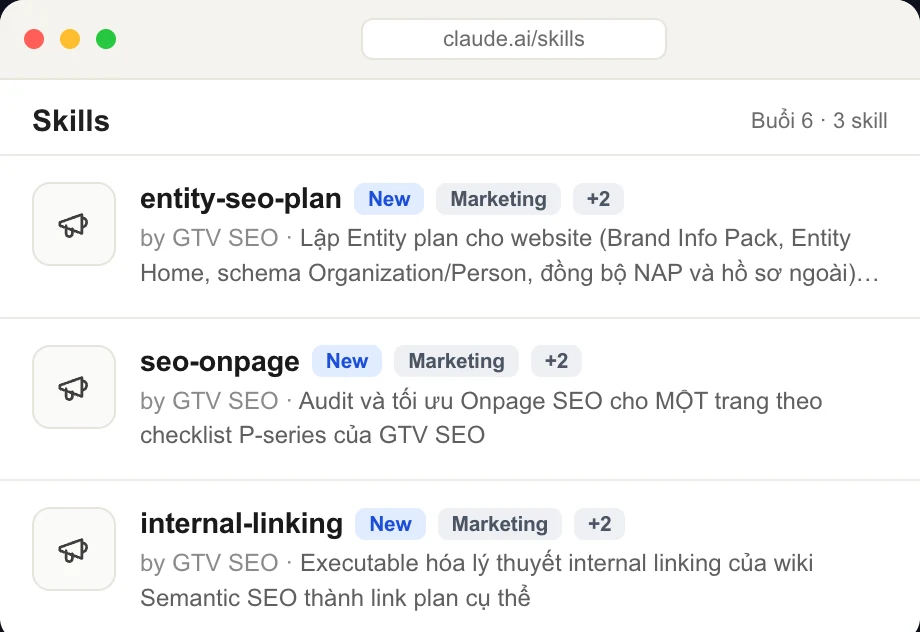The height and width of the screenshot is (632, 920).
Task: Open the internal-linking skill title
Action: 241,523
